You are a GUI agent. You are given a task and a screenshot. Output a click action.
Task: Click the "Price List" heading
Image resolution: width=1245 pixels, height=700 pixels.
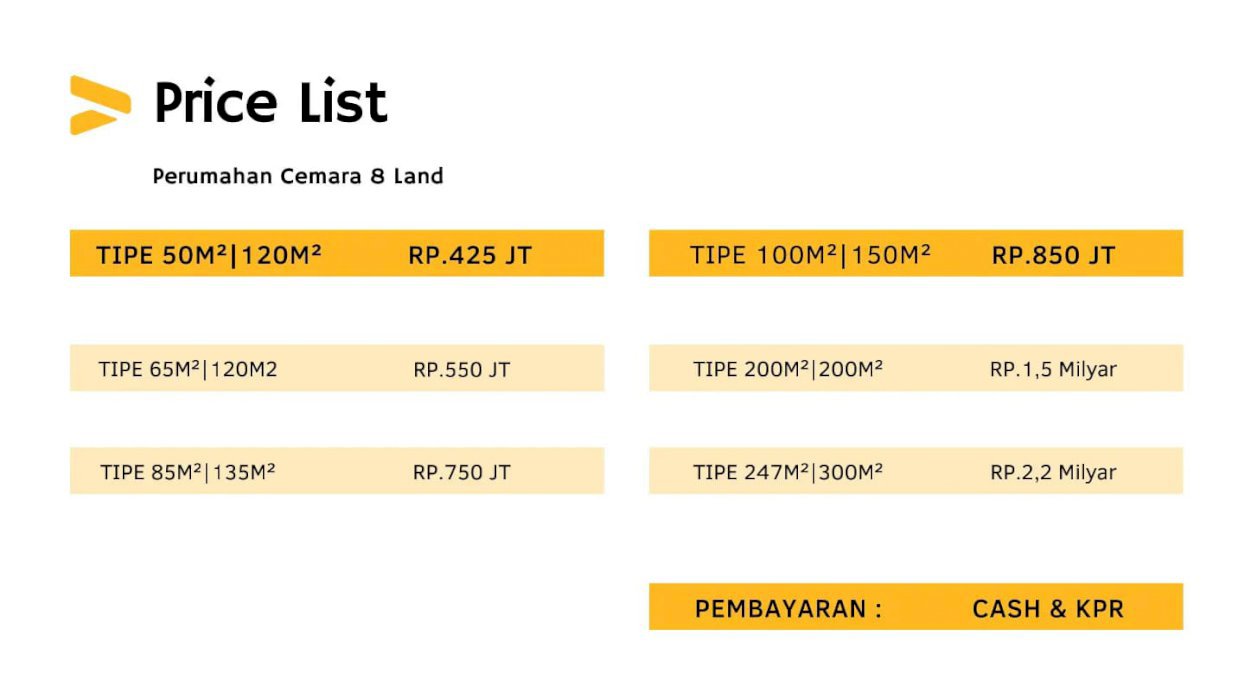(270, 103)
